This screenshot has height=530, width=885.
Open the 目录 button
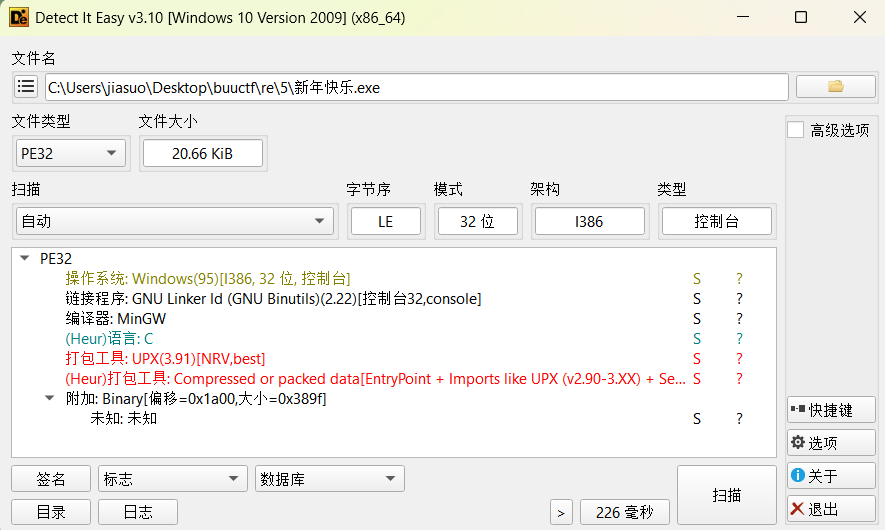[x=51, y=512]
